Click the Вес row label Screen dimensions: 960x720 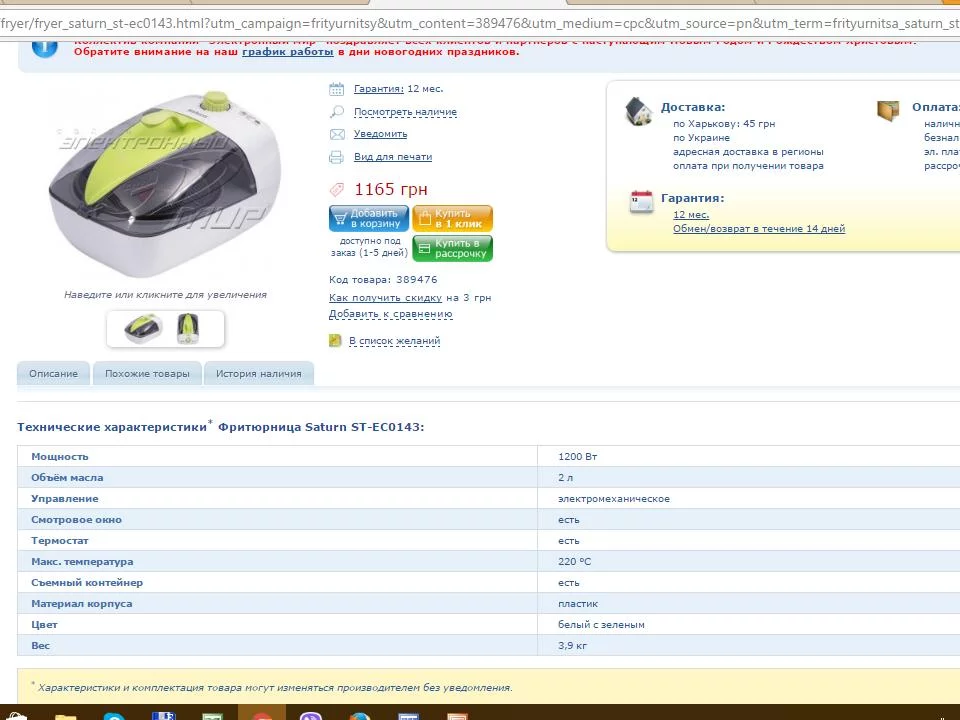pos(40,646)
